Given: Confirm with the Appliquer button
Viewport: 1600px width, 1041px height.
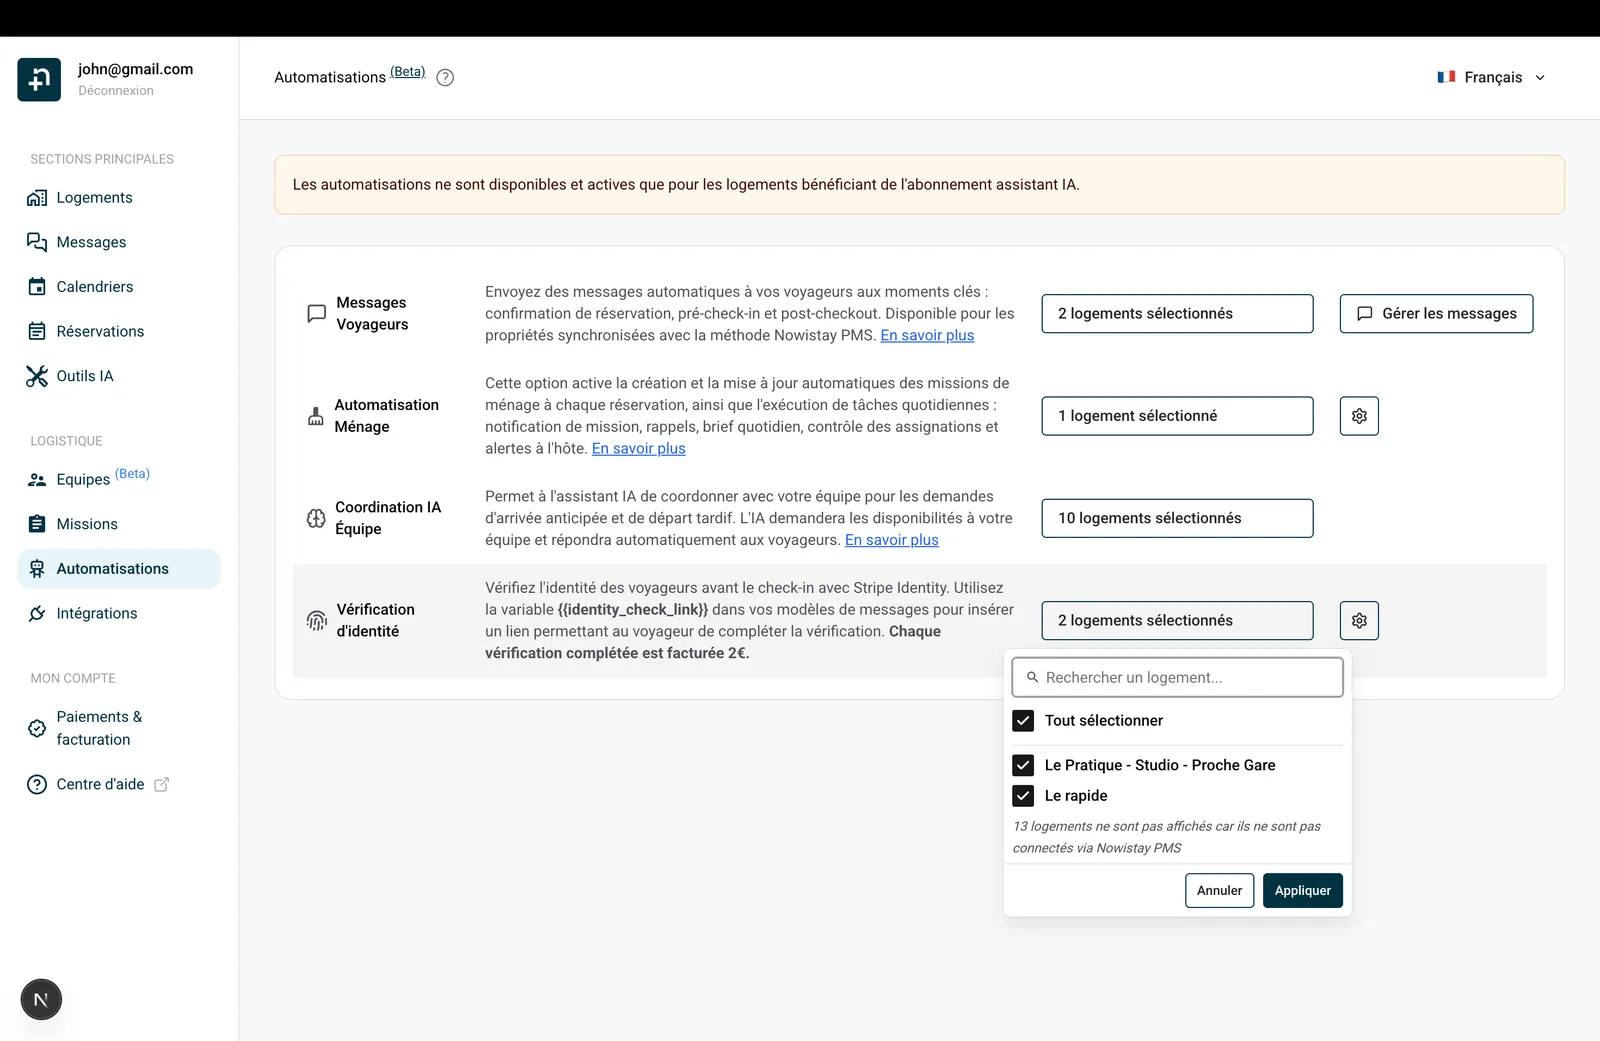Looking at the screenshot, I should pyautogui.click(x=1302, y=891).
